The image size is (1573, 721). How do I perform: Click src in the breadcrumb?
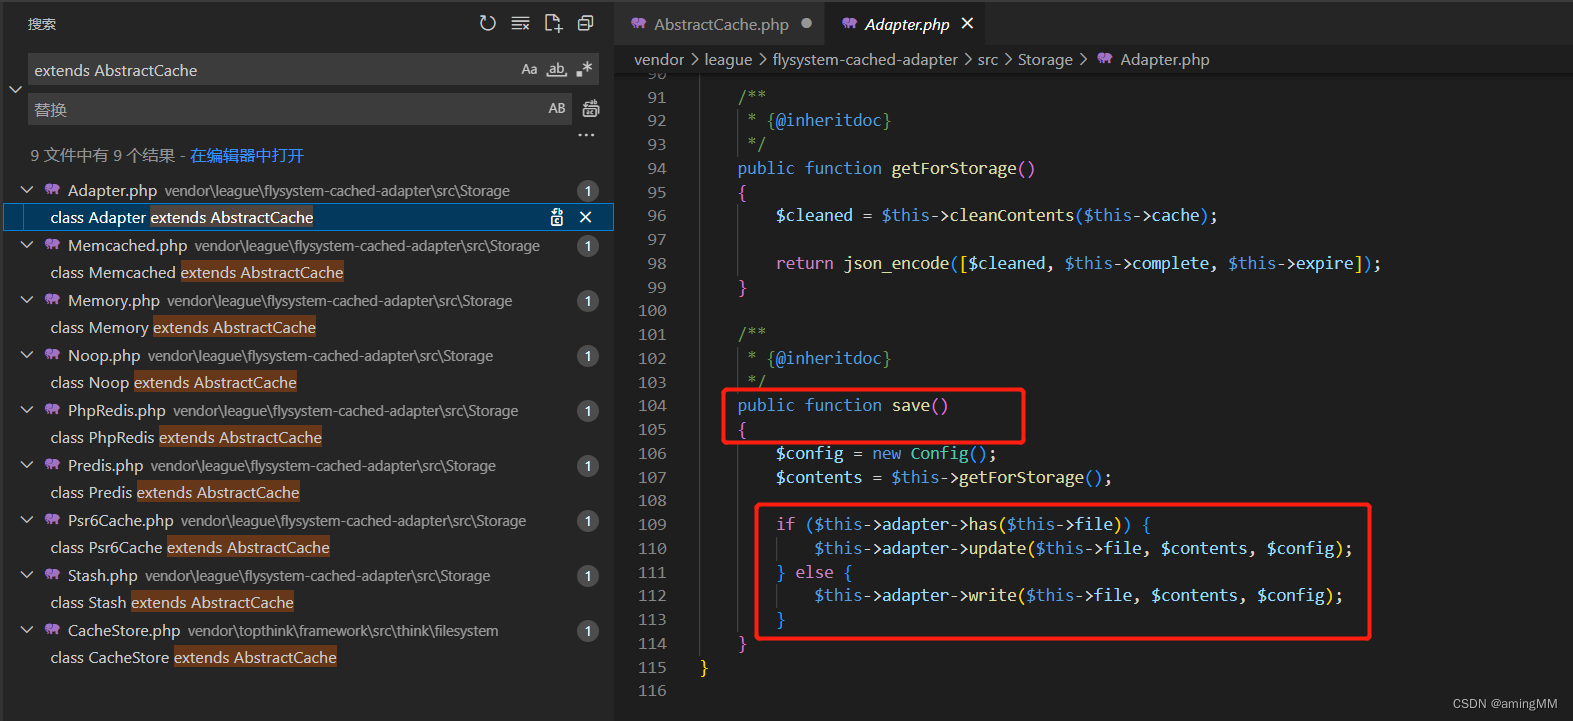(988, 60)
